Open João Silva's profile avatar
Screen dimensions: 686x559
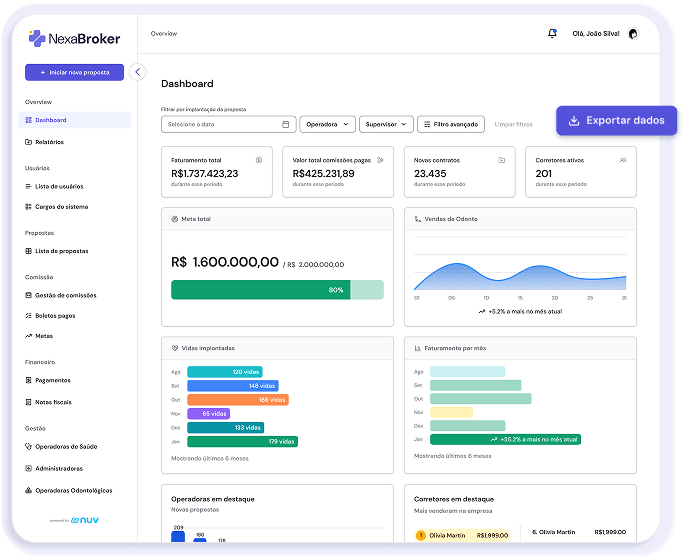tap(632, 33)
